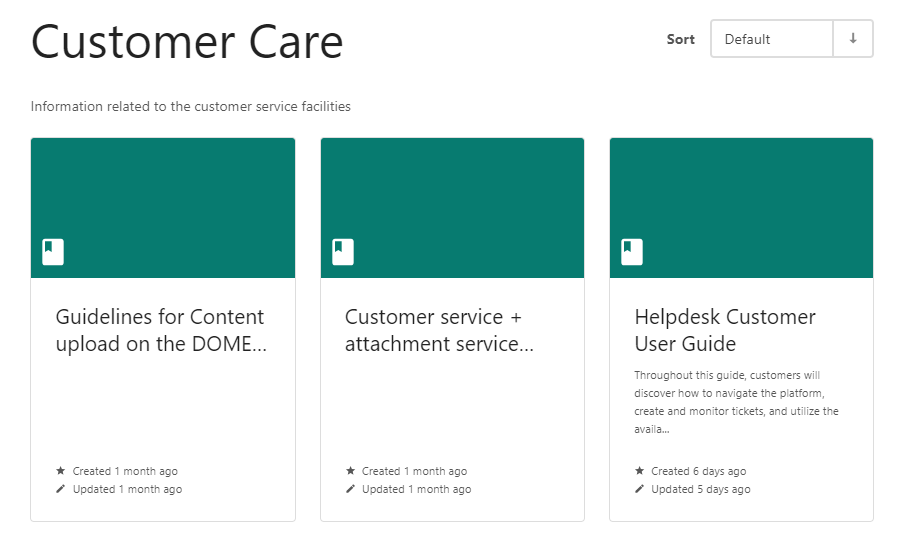Open 'Guidelines for Content upload on the DOME...' book

160,330
